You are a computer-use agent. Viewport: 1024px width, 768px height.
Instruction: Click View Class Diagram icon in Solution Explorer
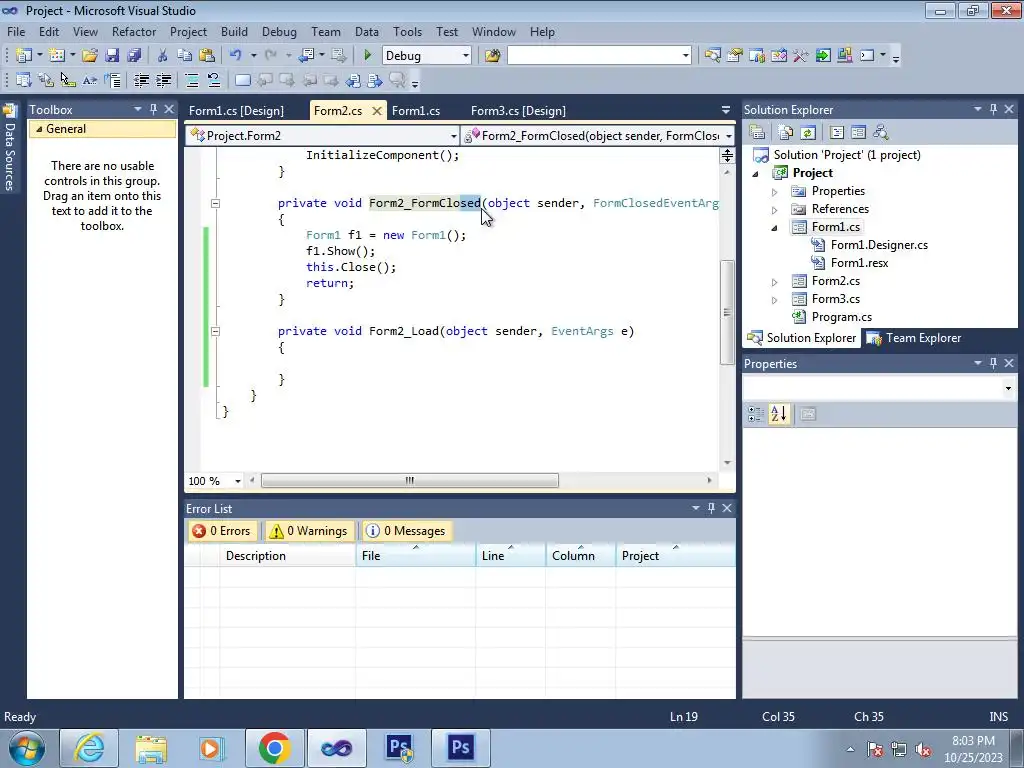click(880, 133)
